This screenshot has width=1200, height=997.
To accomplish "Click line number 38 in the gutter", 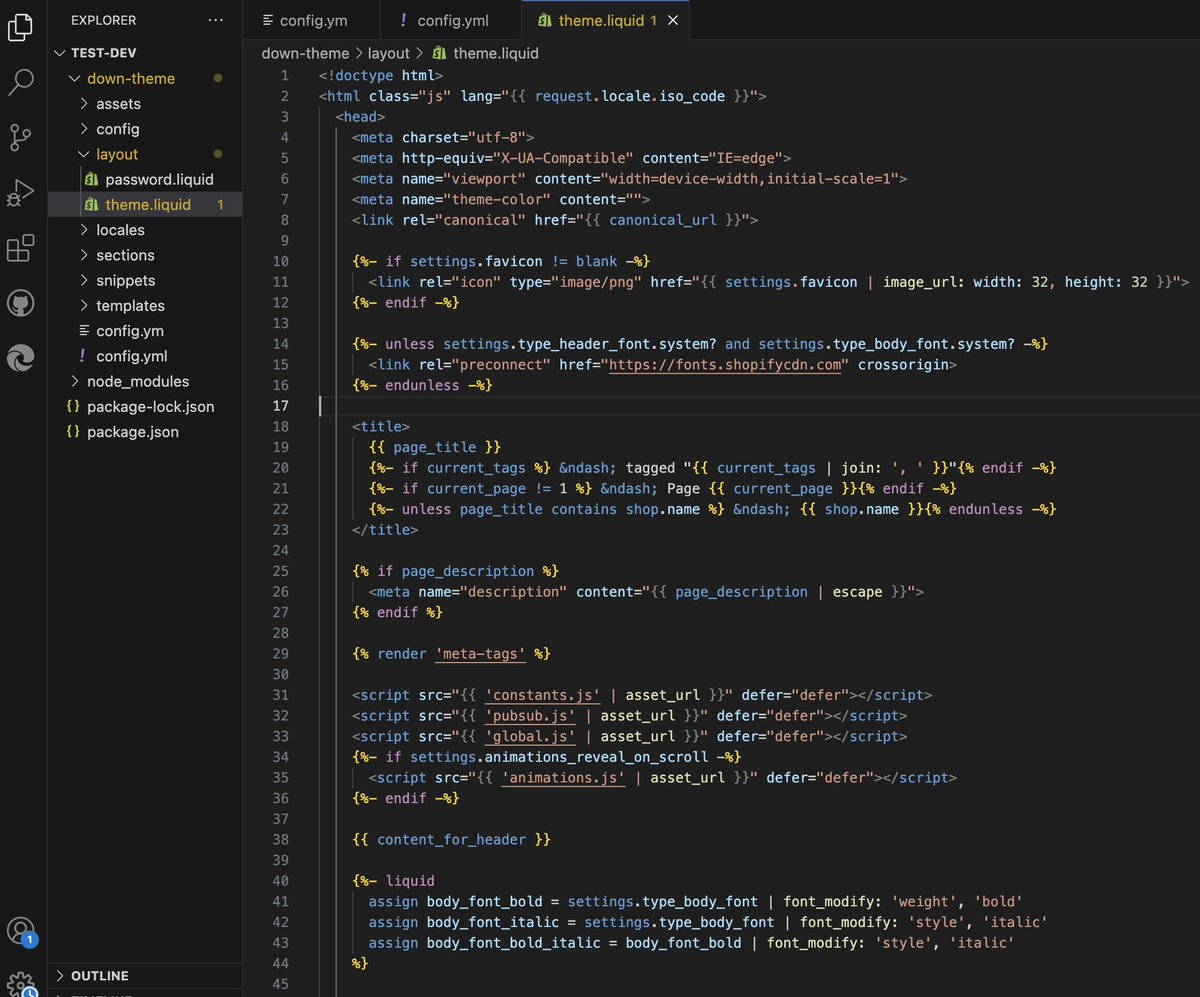I will [280, 839].
